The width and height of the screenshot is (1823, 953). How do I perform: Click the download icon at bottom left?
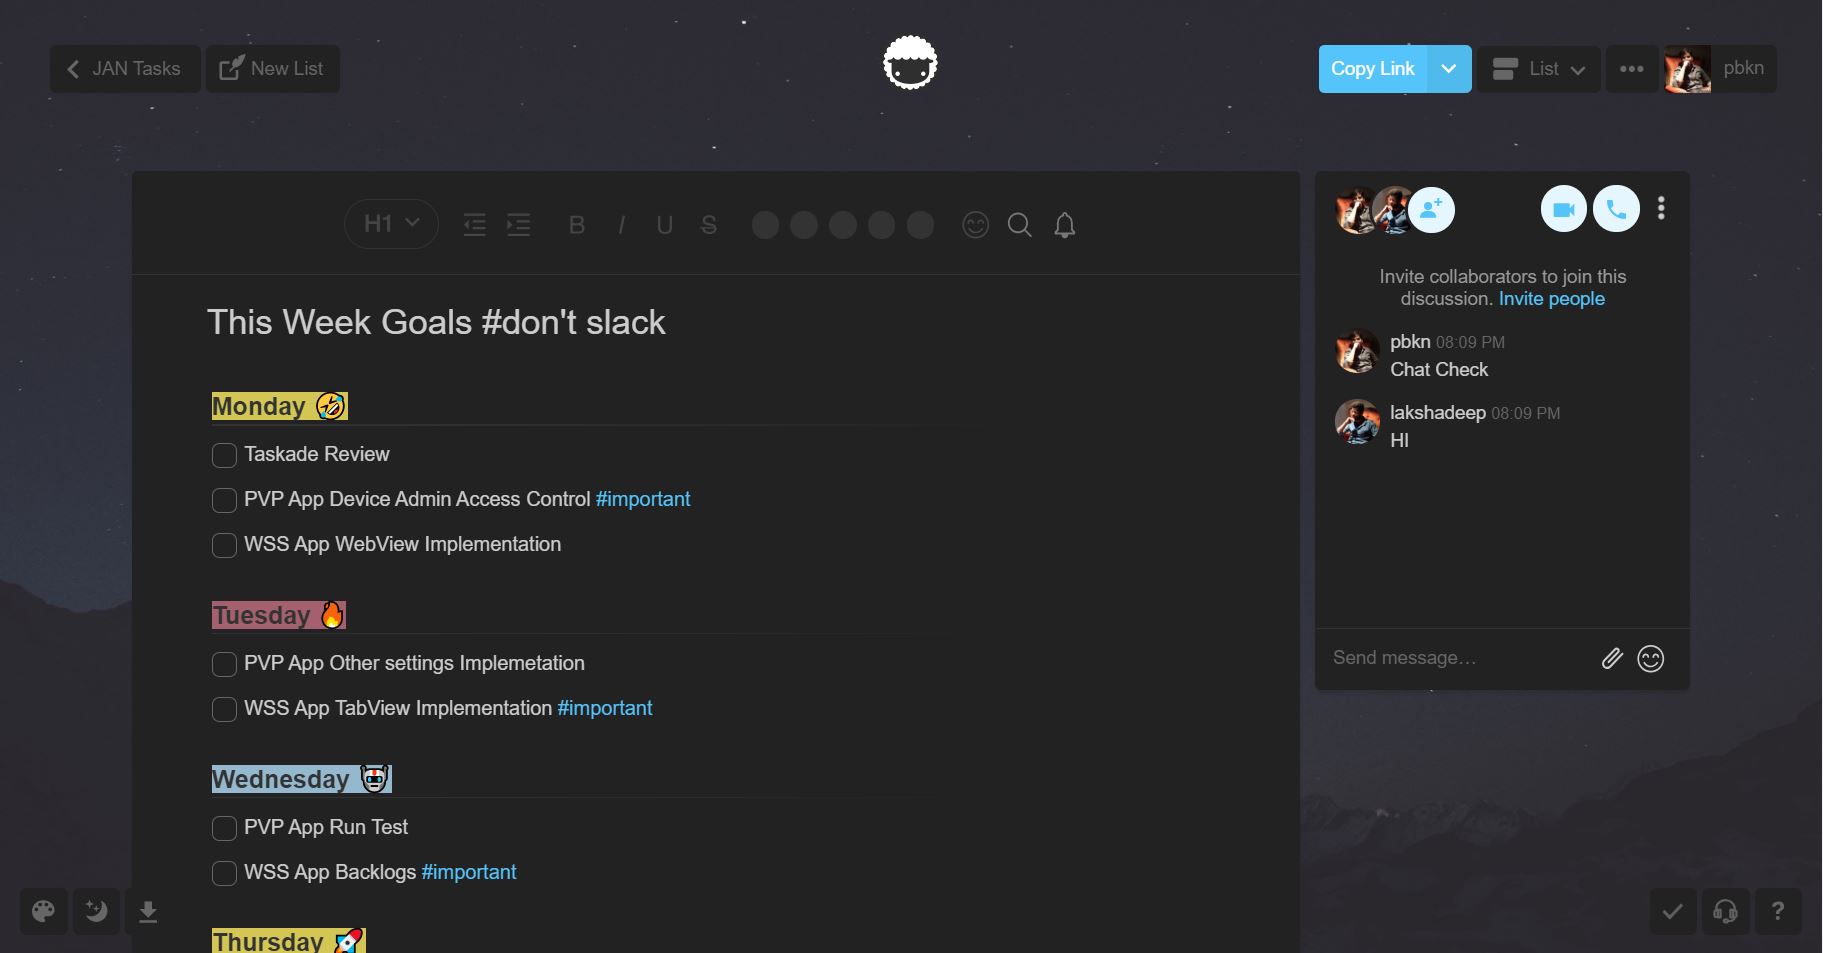pos(148,911)
